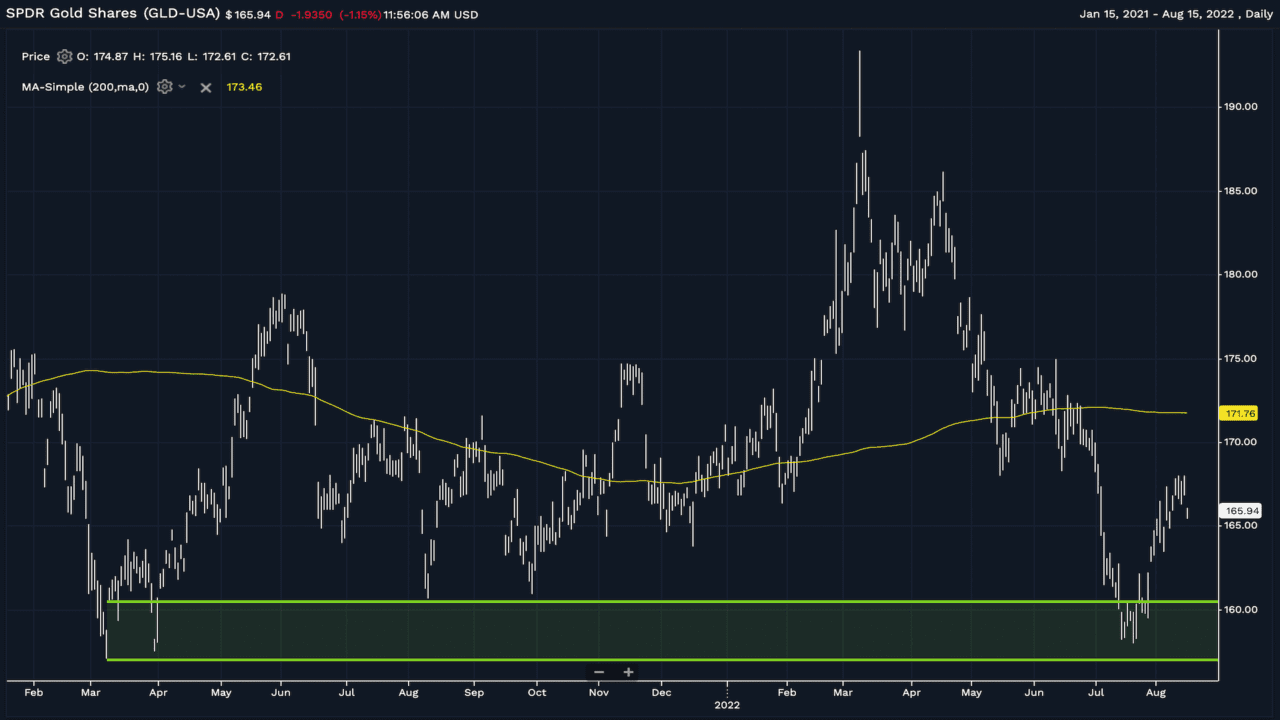1280x720 pixels.
Task: Click the SPDR Gold Shares (GLD-USA) title
Action: (x=112, y=14)
